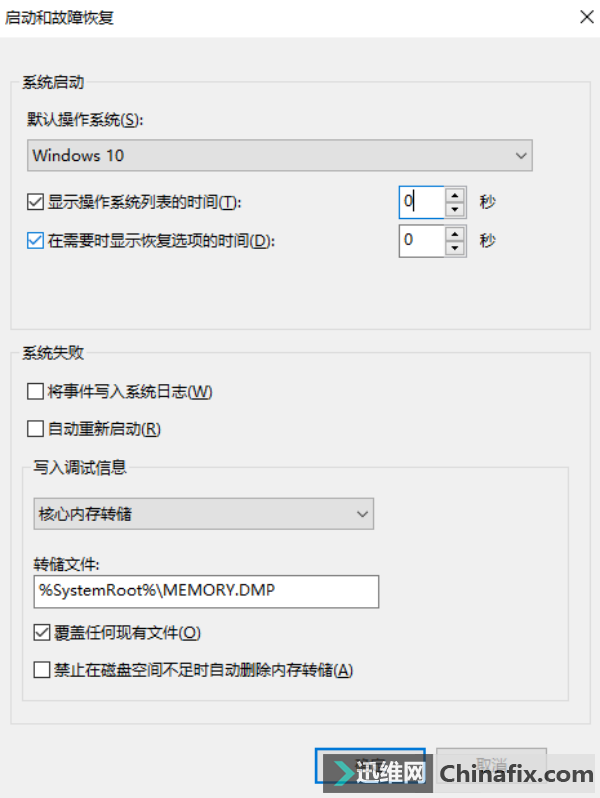Enable 自动重新启动 checkbox
Viewport: 600px width, 798px height.
[35, 429]
